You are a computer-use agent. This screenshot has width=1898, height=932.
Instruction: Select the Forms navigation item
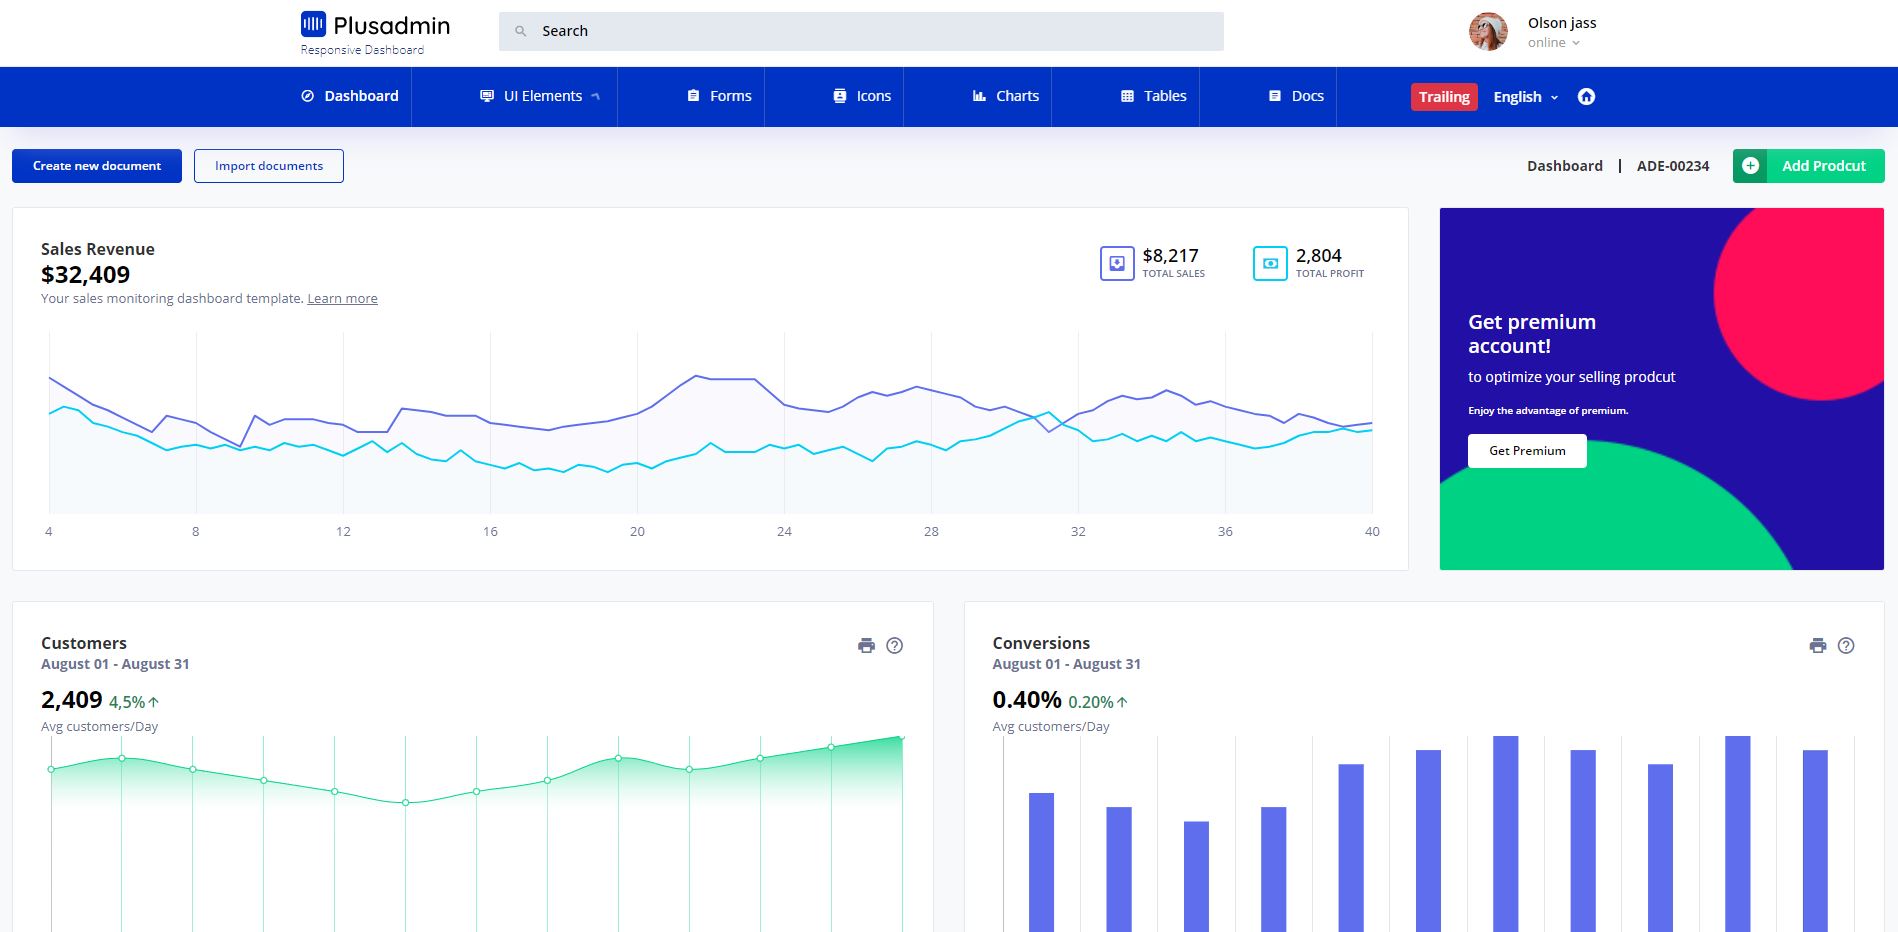click(x=719, y=96)
